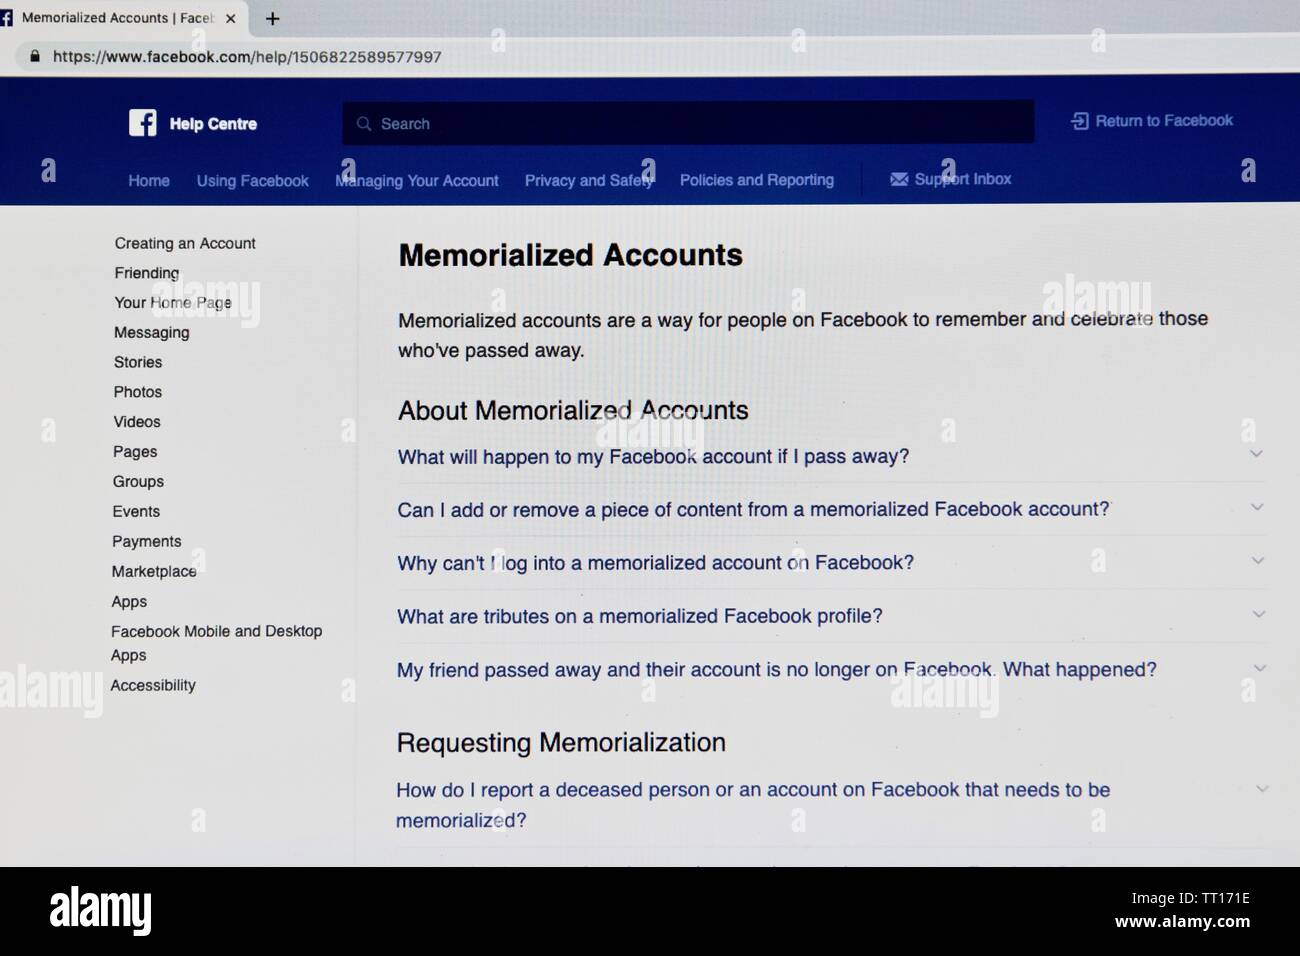Go to Using Facebook navigation item
Screen dimensions: 1300x956
[253, 181]
